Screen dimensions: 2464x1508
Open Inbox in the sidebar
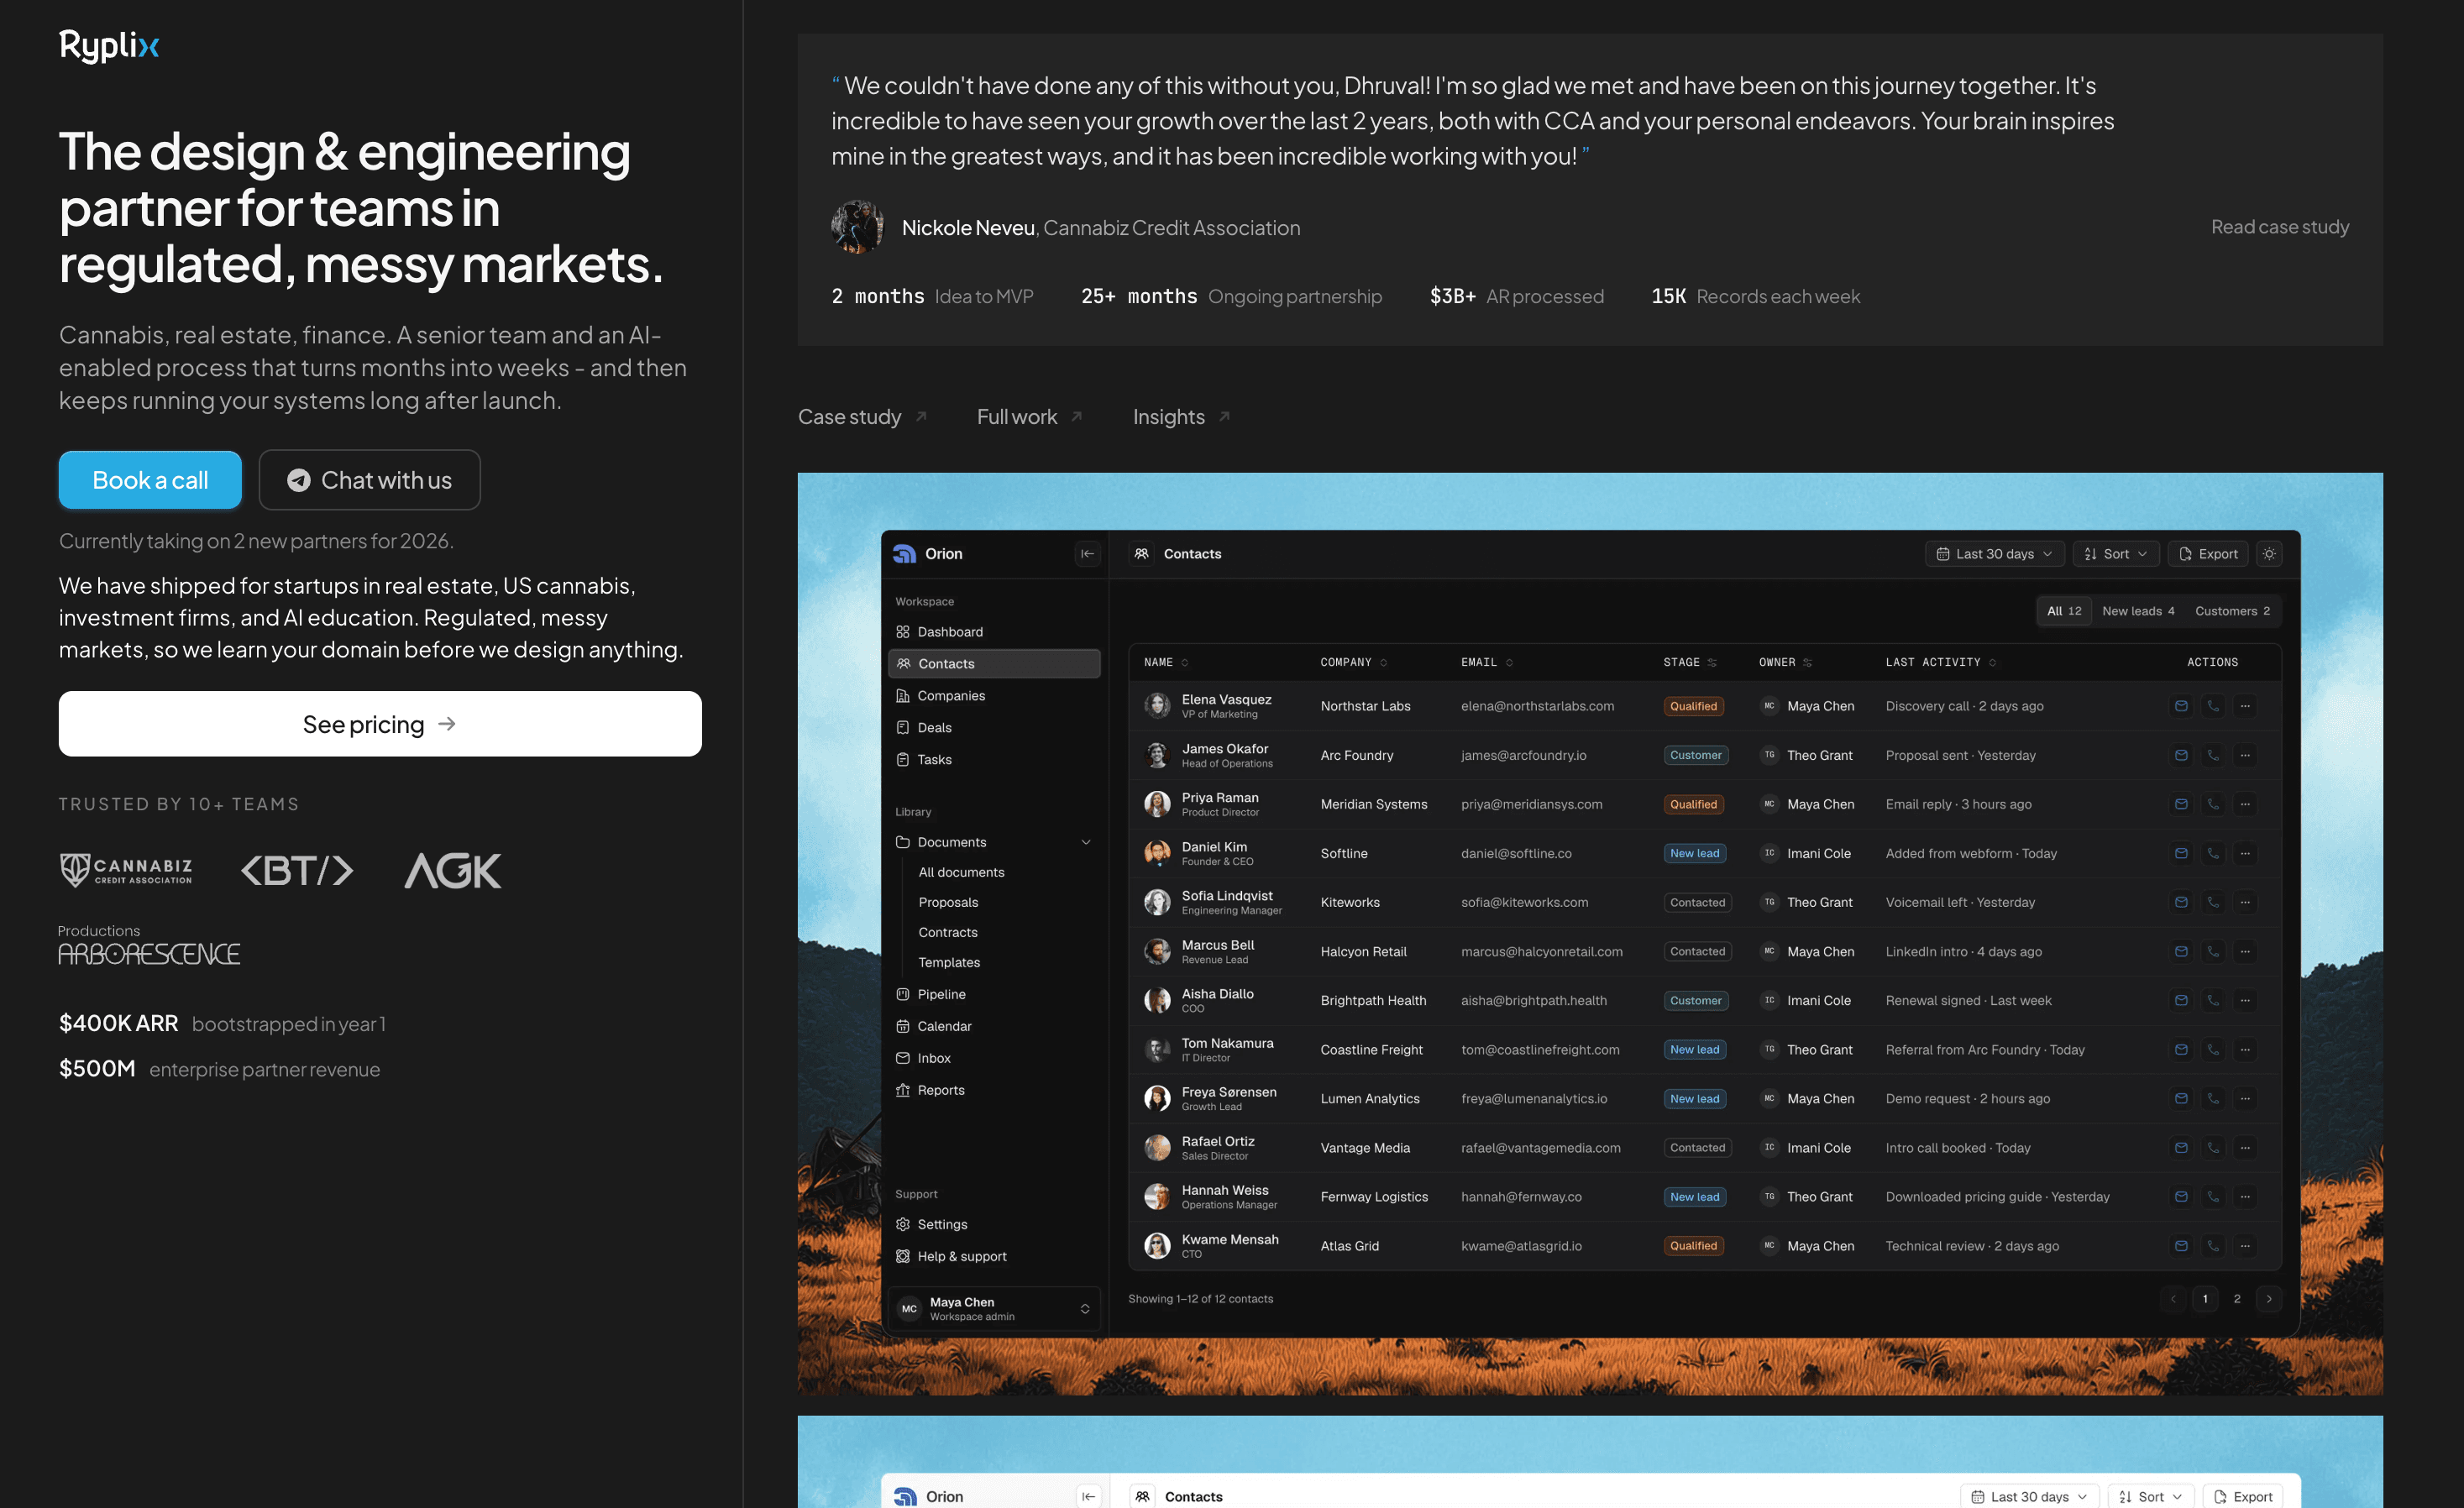994,1058
